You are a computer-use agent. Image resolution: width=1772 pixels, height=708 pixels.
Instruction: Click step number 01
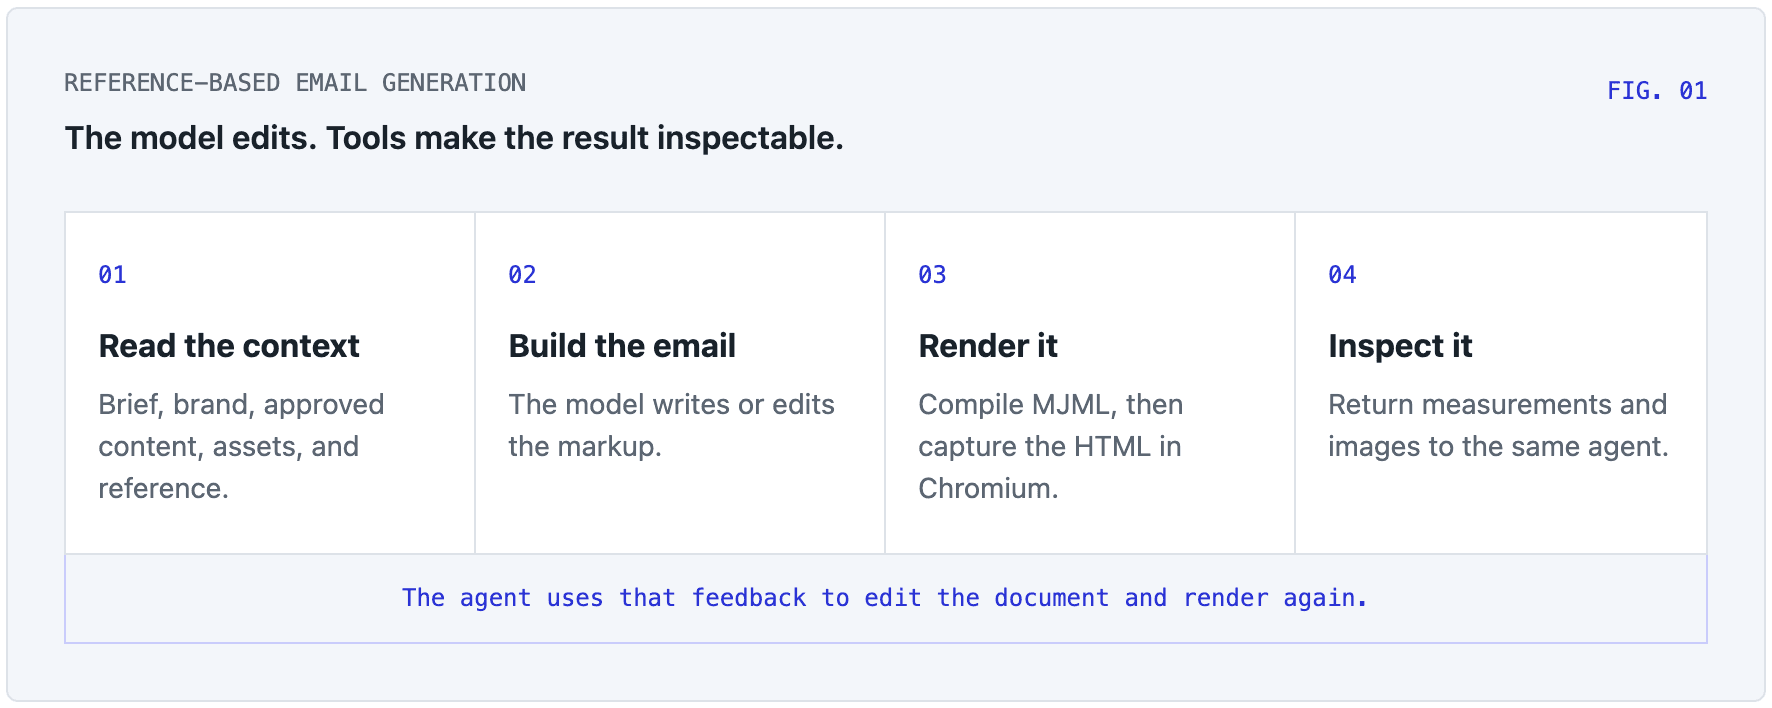[x=112, y=275]
